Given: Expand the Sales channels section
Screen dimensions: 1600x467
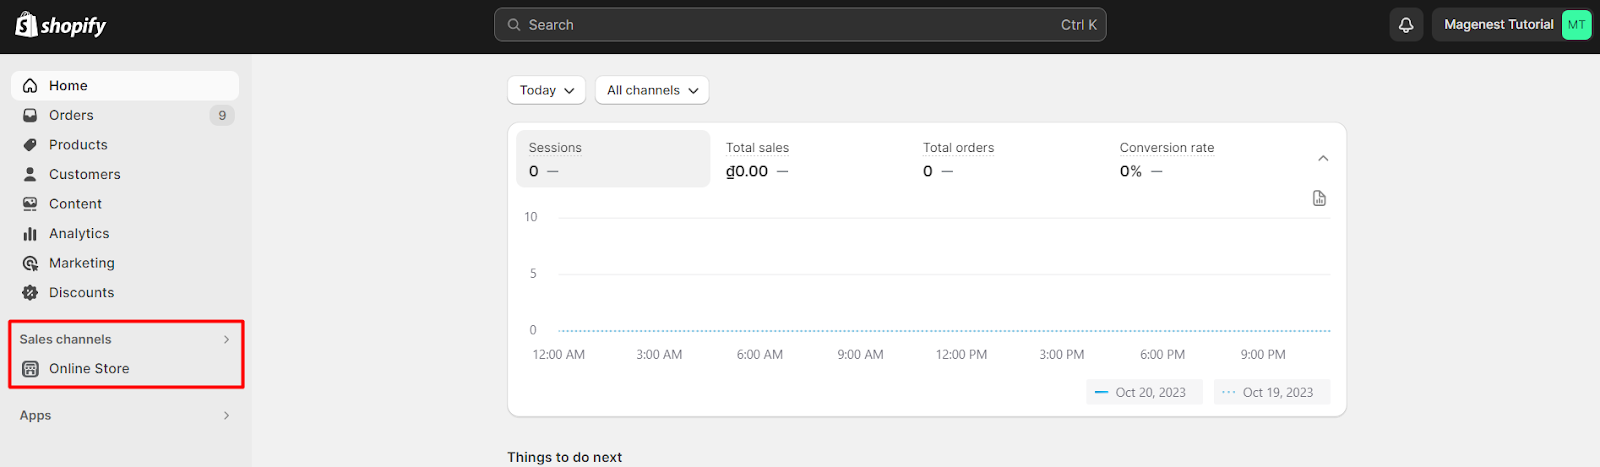Looking at the screenshot, I should point(125,339).
